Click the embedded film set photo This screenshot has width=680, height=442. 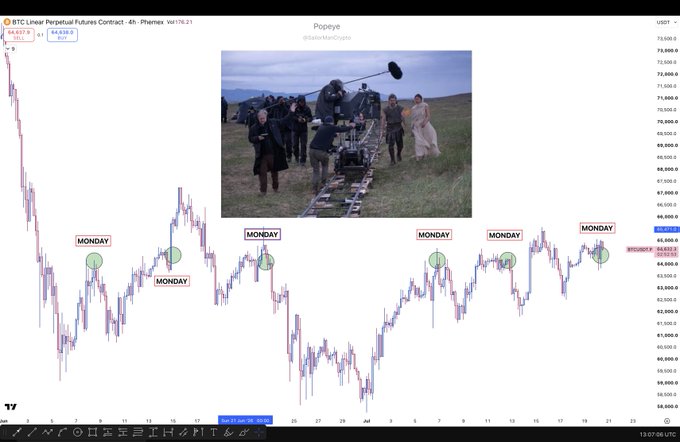pos(347,134)
